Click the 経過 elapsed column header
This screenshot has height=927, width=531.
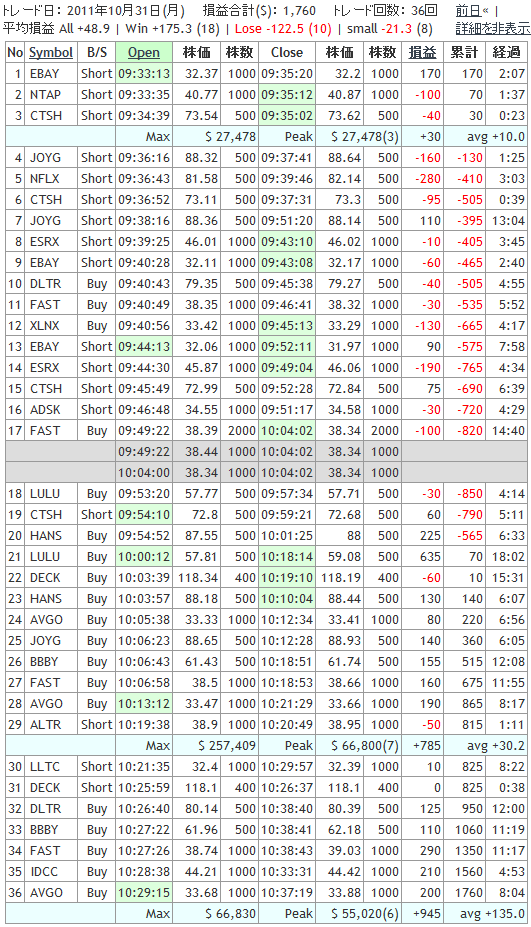[x=506, y=53]
